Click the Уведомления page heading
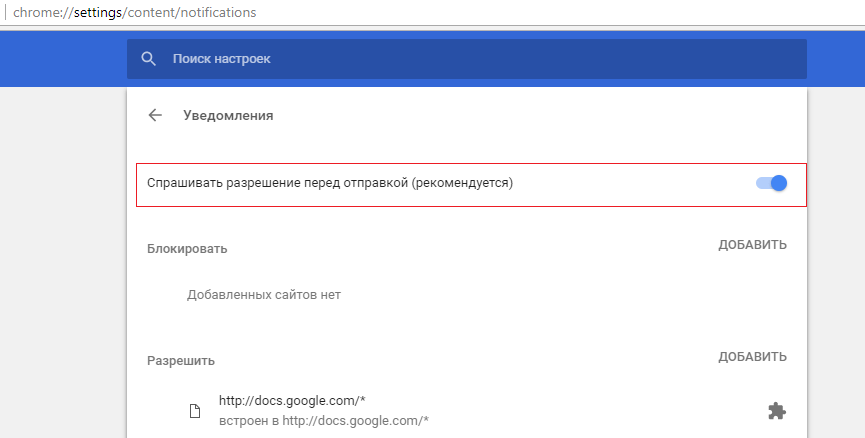 (x=228, y=115)
